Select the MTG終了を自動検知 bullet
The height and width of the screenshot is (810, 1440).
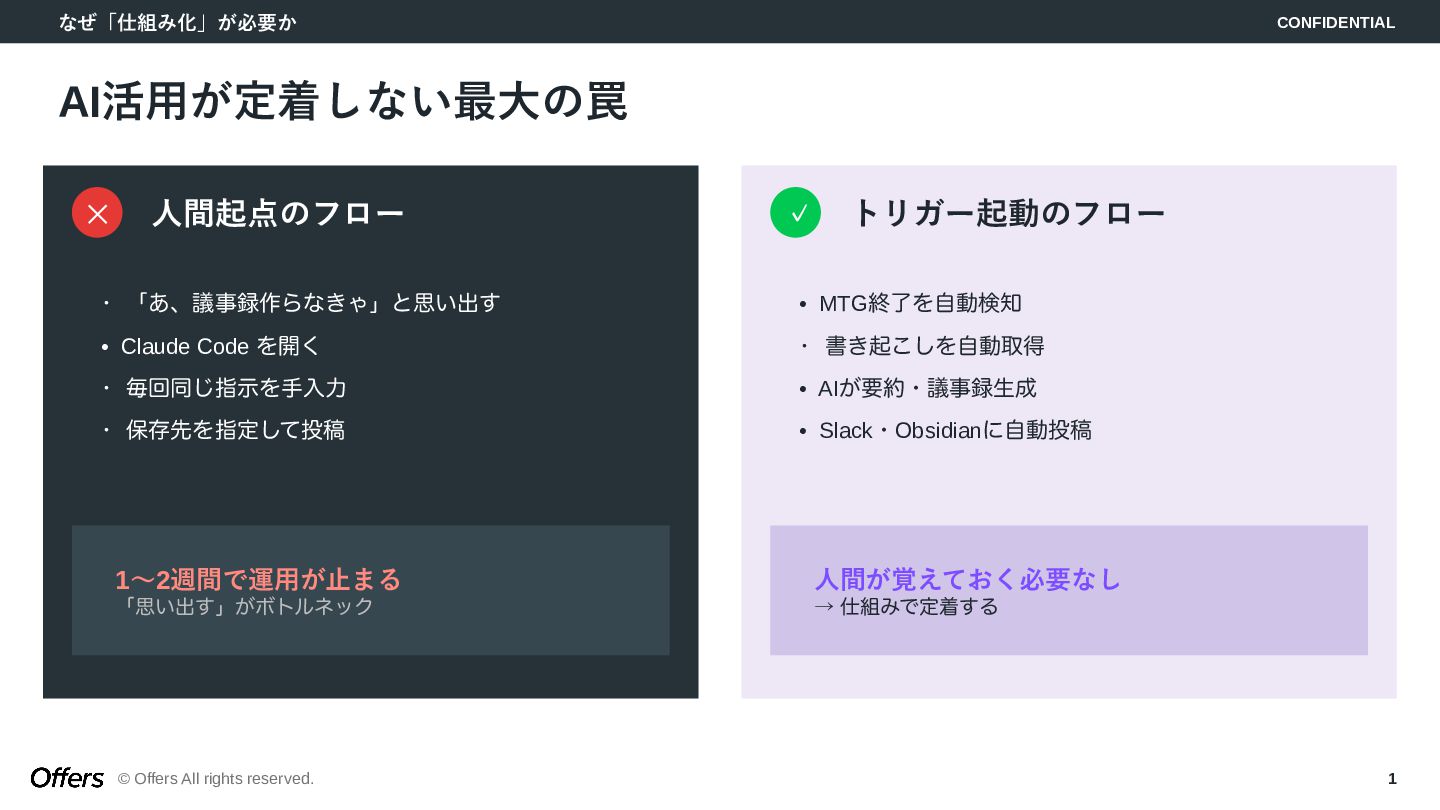pyautogui.click(x=920, y=303)
